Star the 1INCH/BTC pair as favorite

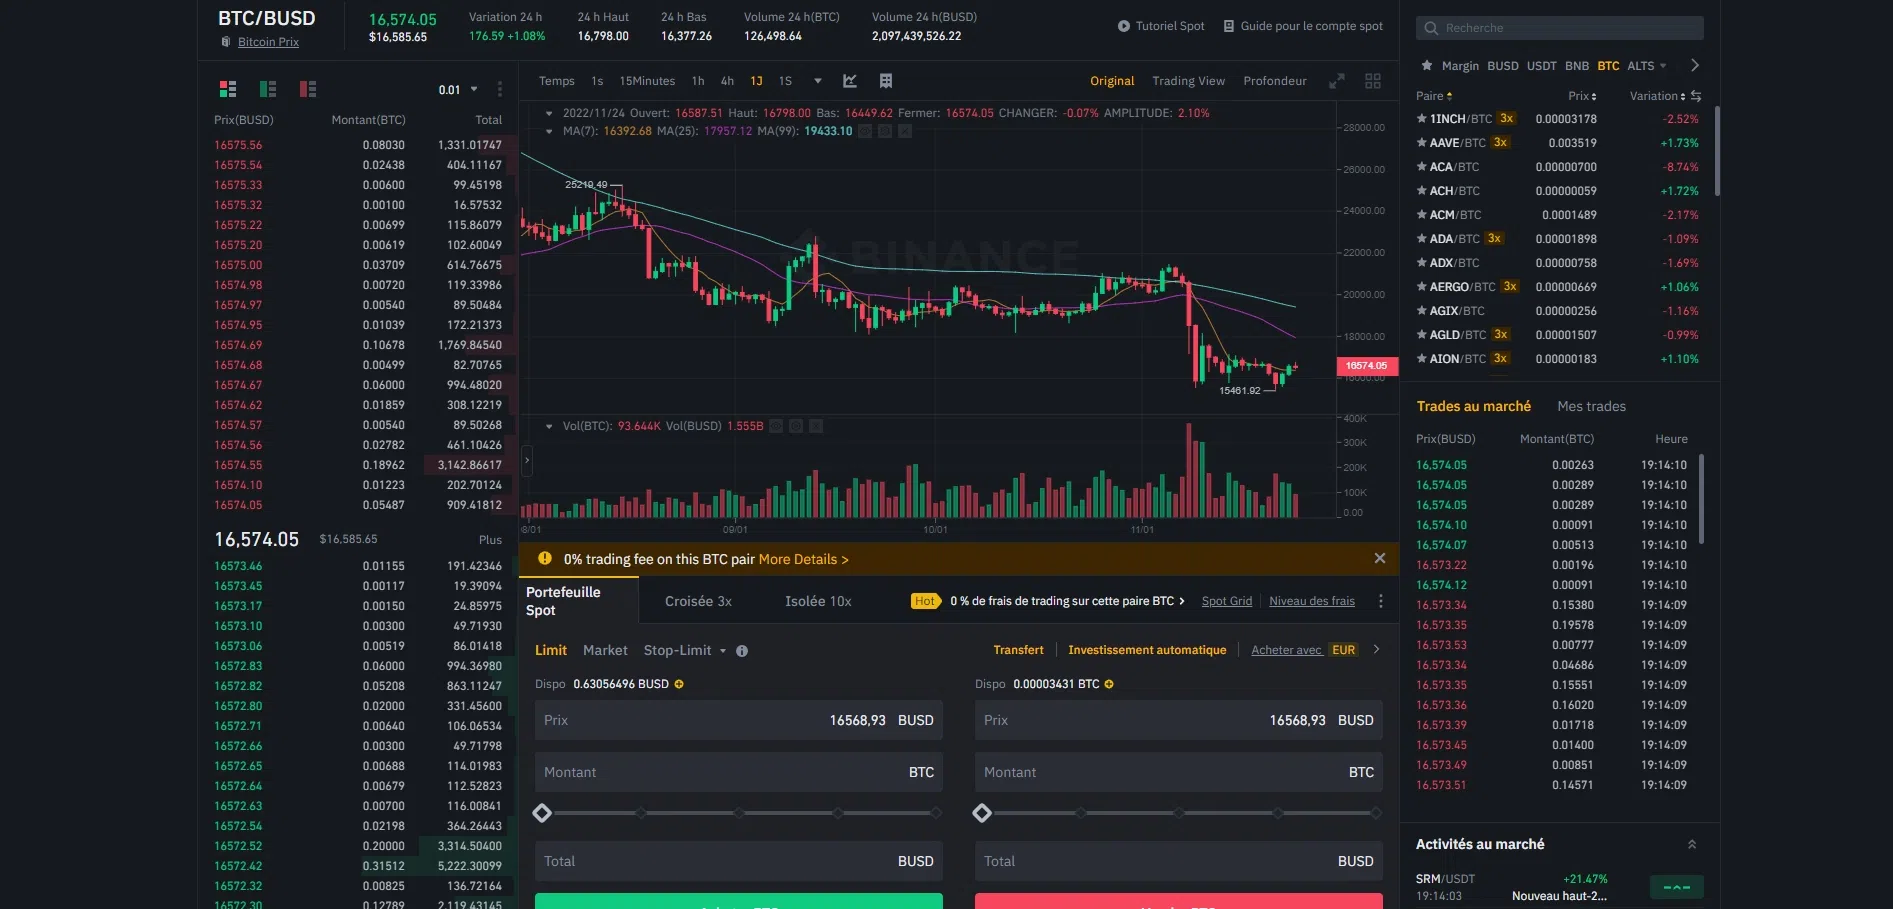[1422, 119]
